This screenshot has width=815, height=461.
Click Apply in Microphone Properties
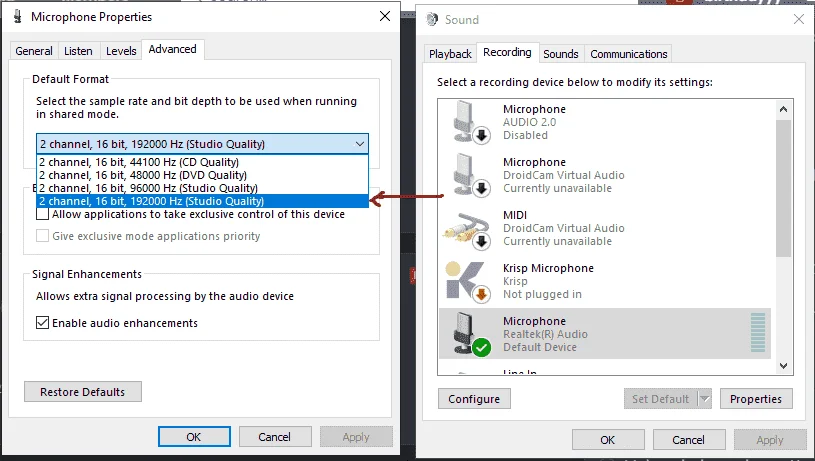pyautogui.click(x=356, y=437)
